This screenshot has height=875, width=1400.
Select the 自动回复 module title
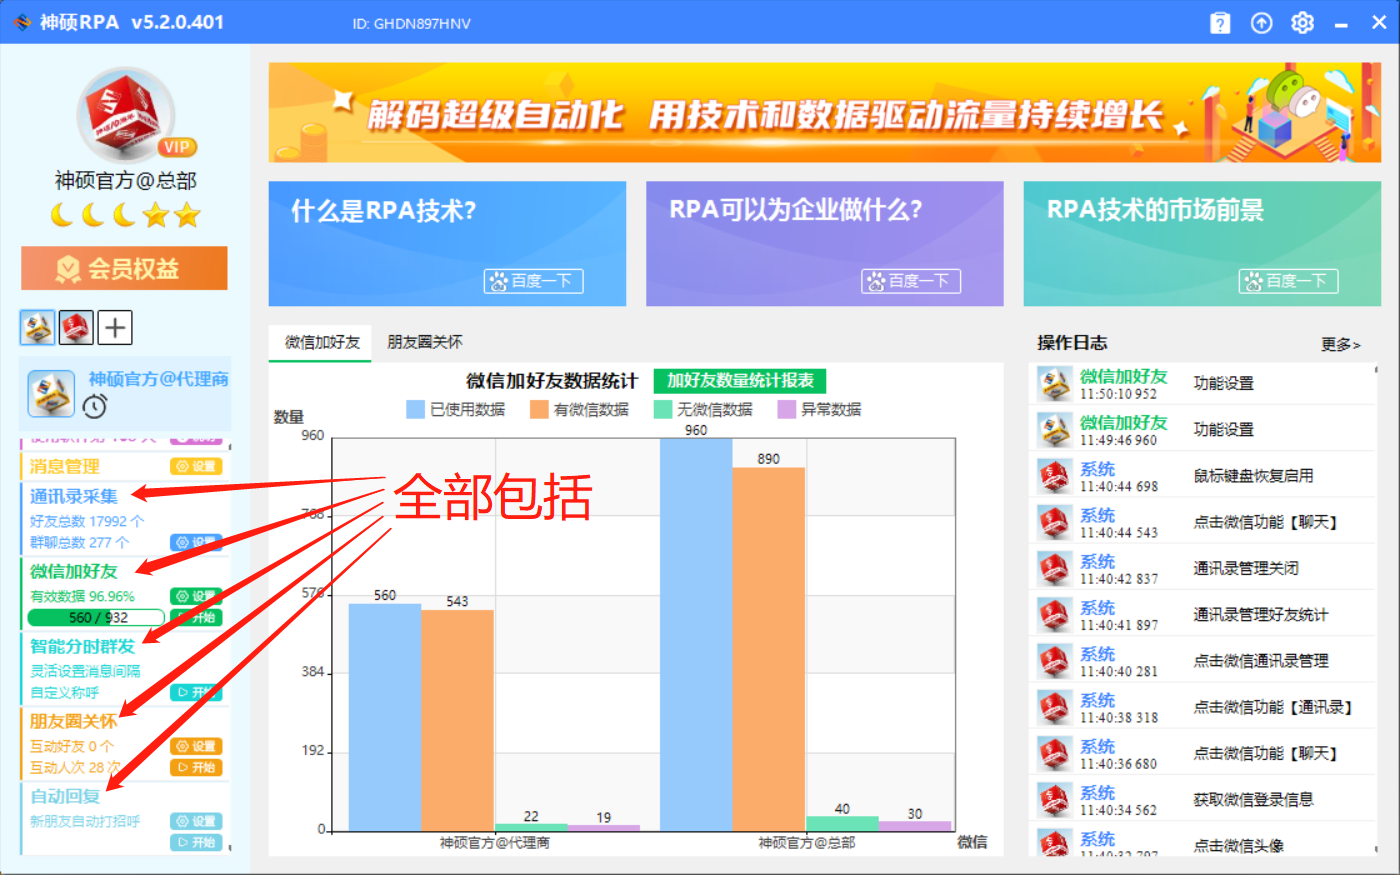65,796
